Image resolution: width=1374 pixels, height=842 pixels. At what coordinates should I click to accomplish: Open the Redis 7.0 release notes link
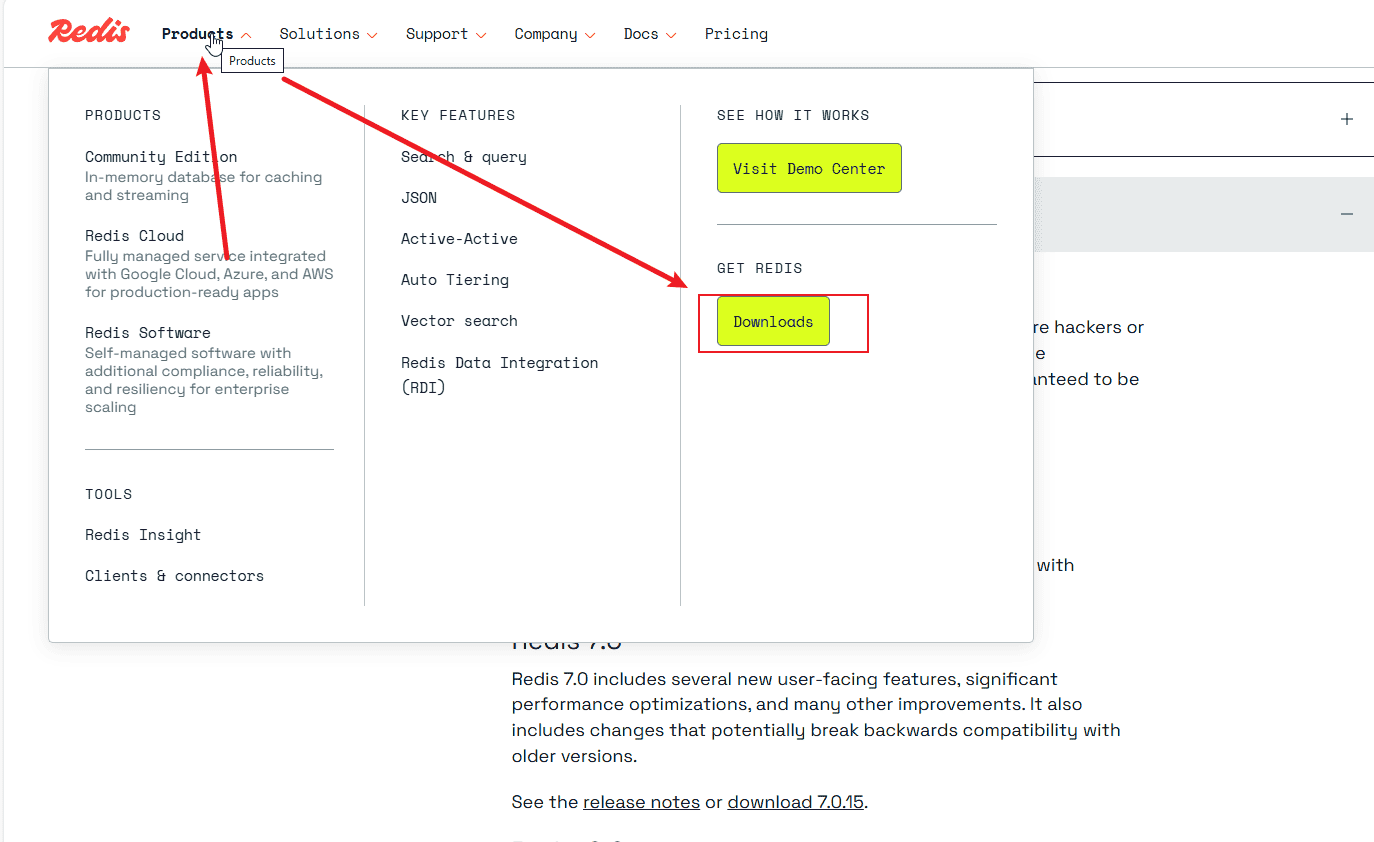click(x=641, y=802)
